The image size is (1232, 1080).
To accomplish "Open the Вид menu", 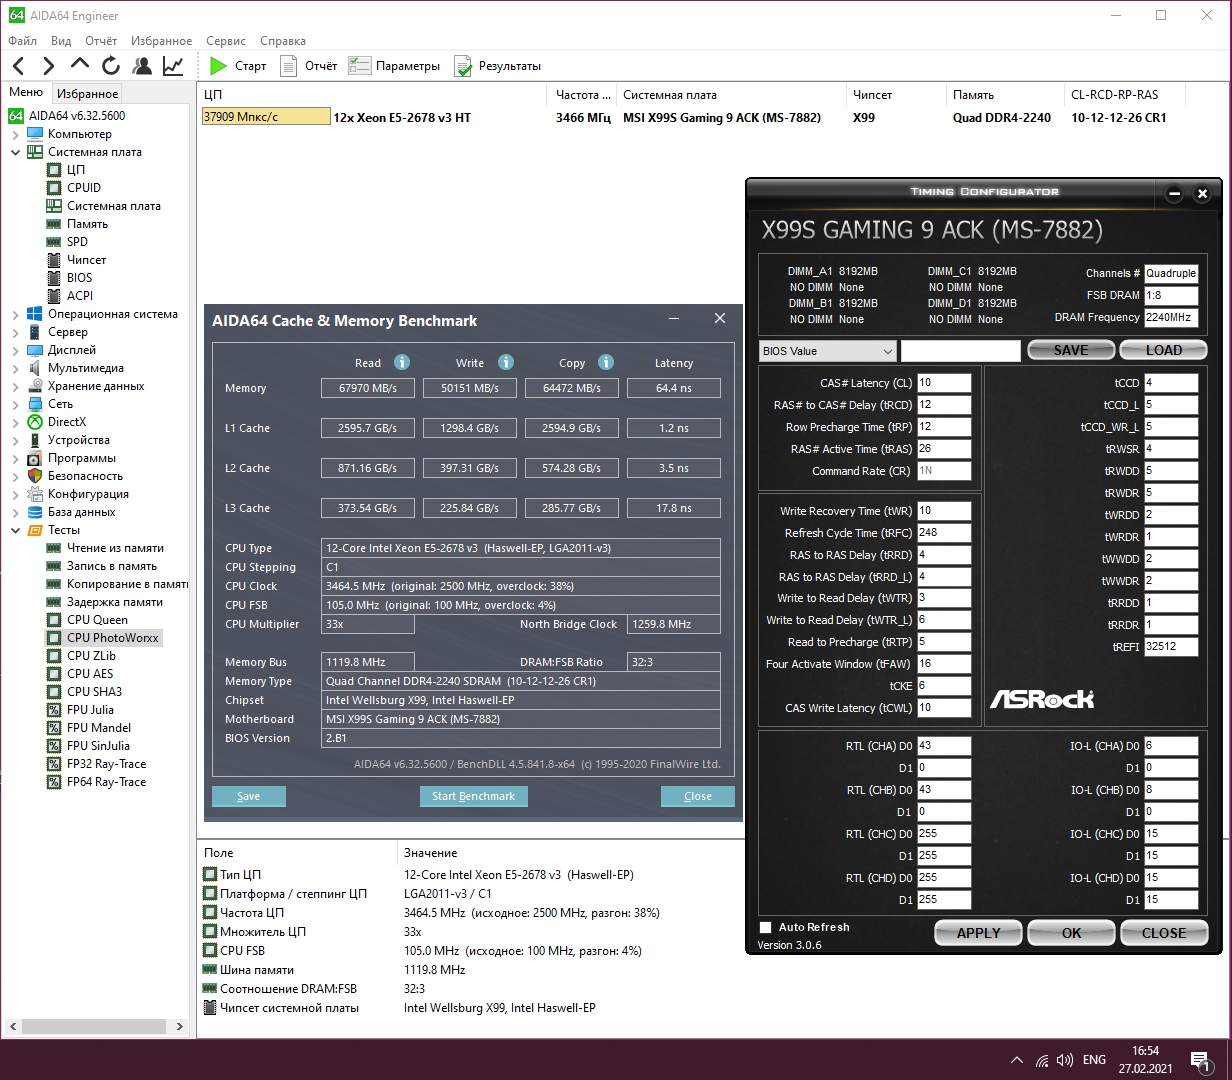I will click(x=61, y=41).
